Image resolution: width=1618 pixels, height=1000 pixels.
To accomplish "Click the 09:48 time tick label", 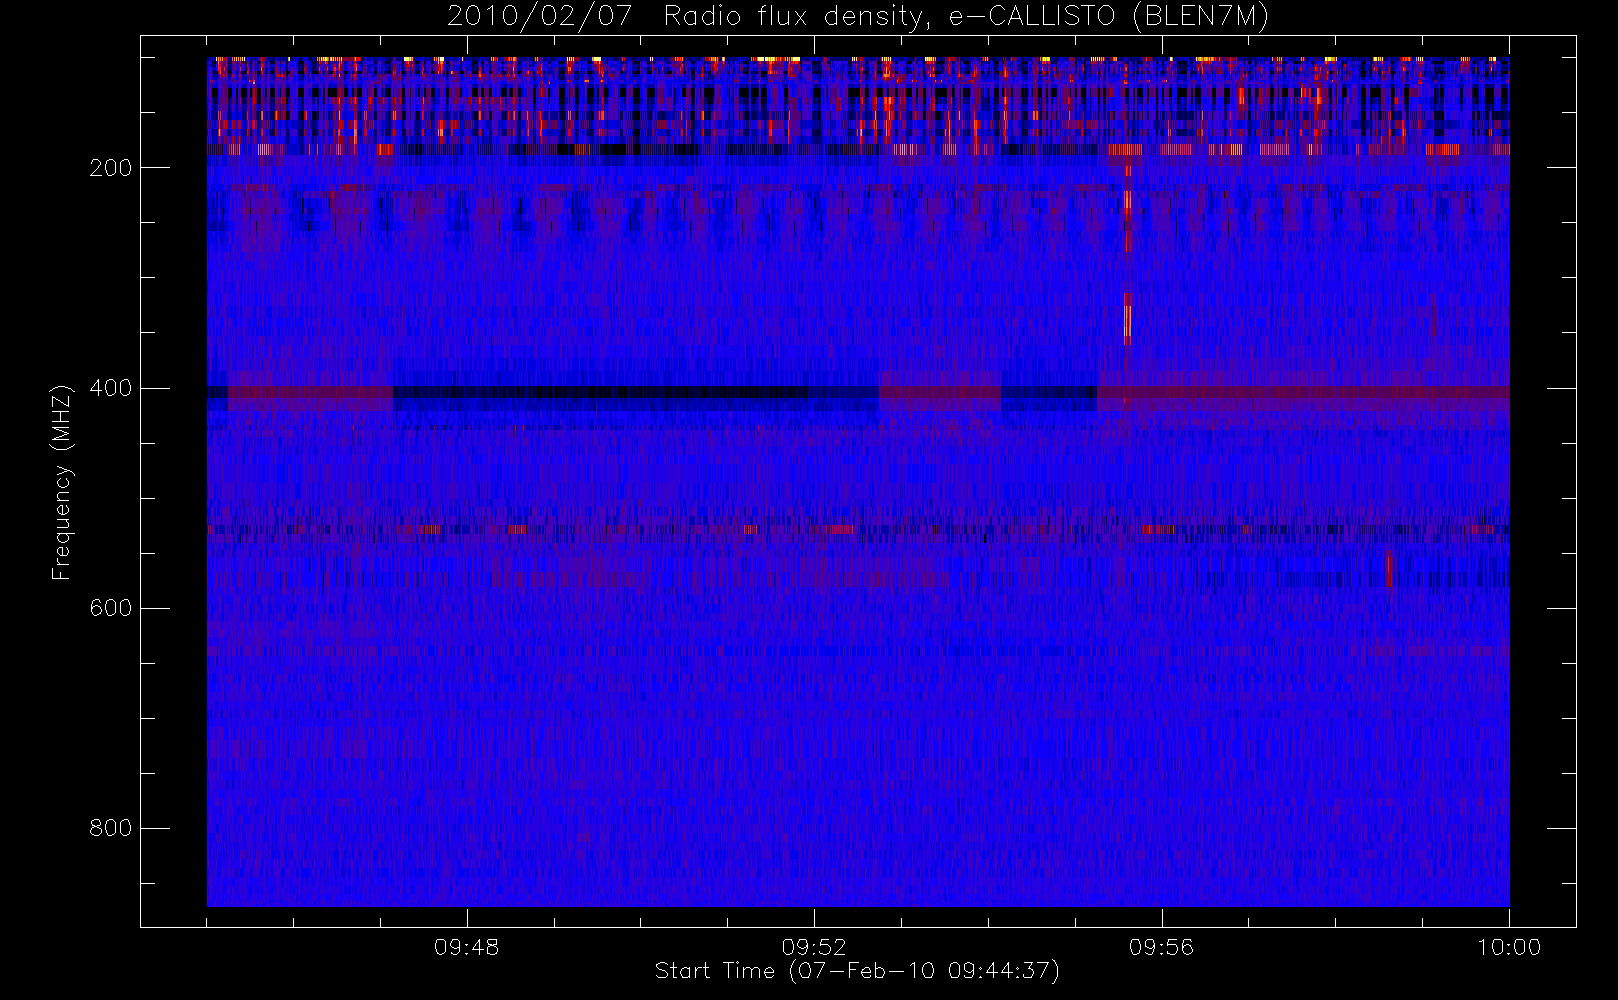I will click(x=466, y=947).
